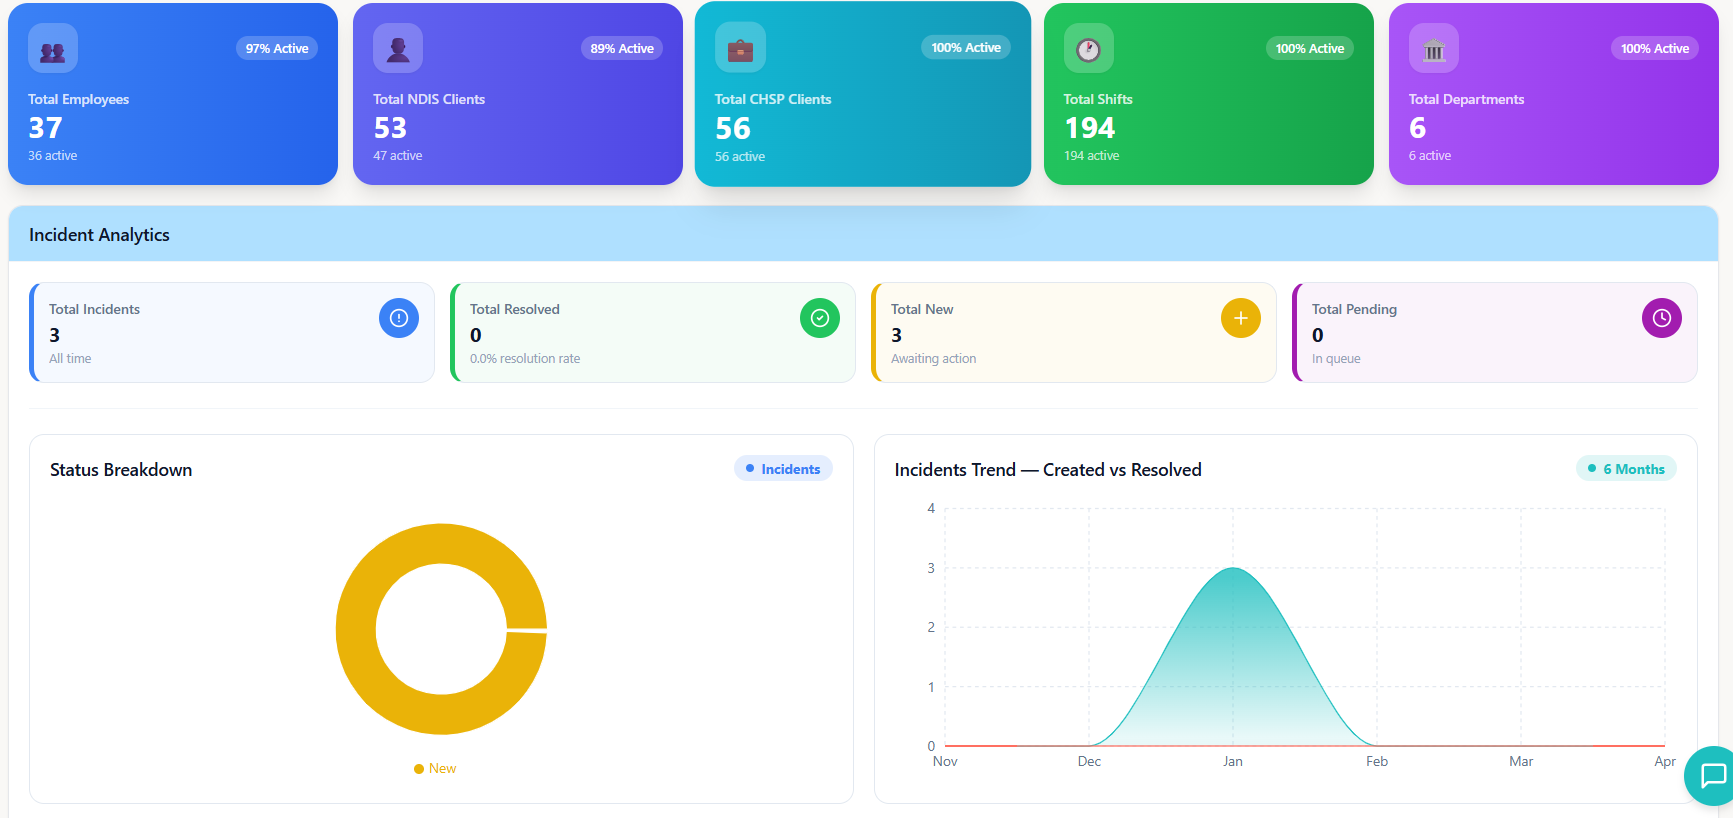Click the 'In queue' caption

pos(1336,359)
